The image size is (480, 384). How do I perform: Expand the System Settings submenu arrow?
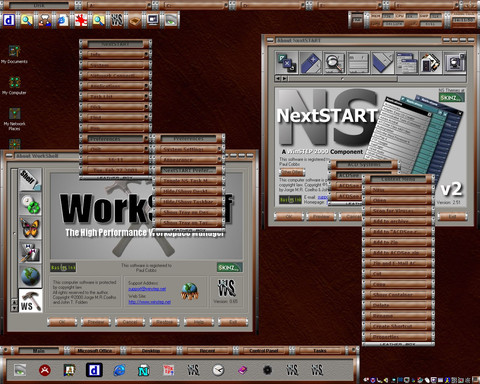tap(219, 149)
